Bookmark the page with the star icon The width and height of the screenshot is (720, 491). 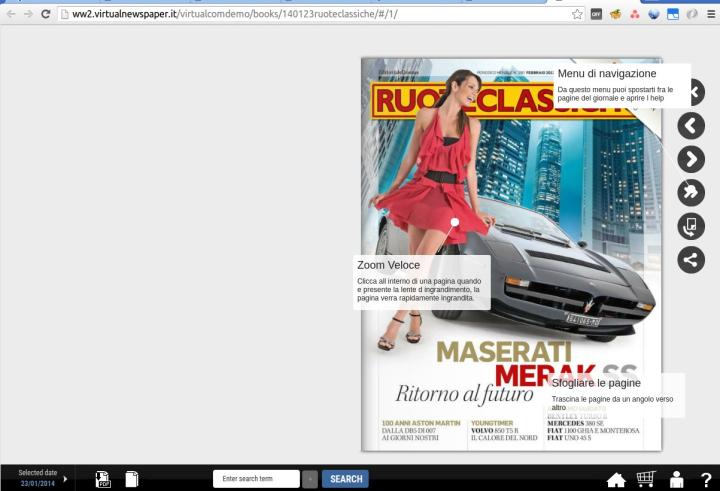pos(577,14)
